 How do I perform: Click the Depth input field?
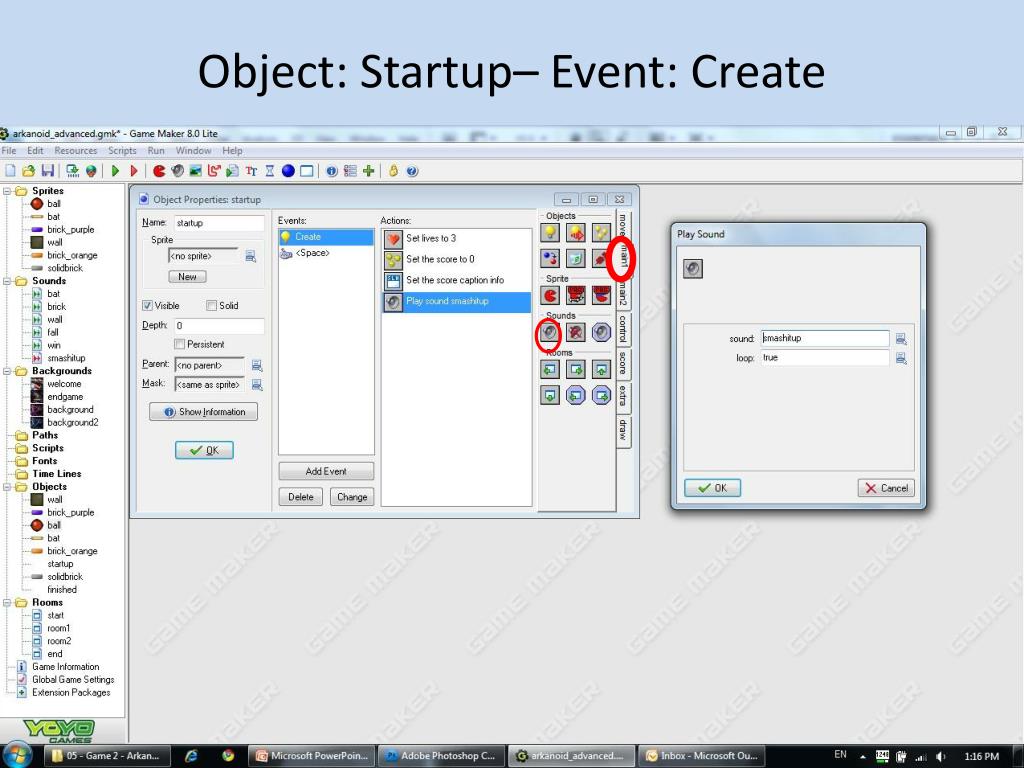219,325
